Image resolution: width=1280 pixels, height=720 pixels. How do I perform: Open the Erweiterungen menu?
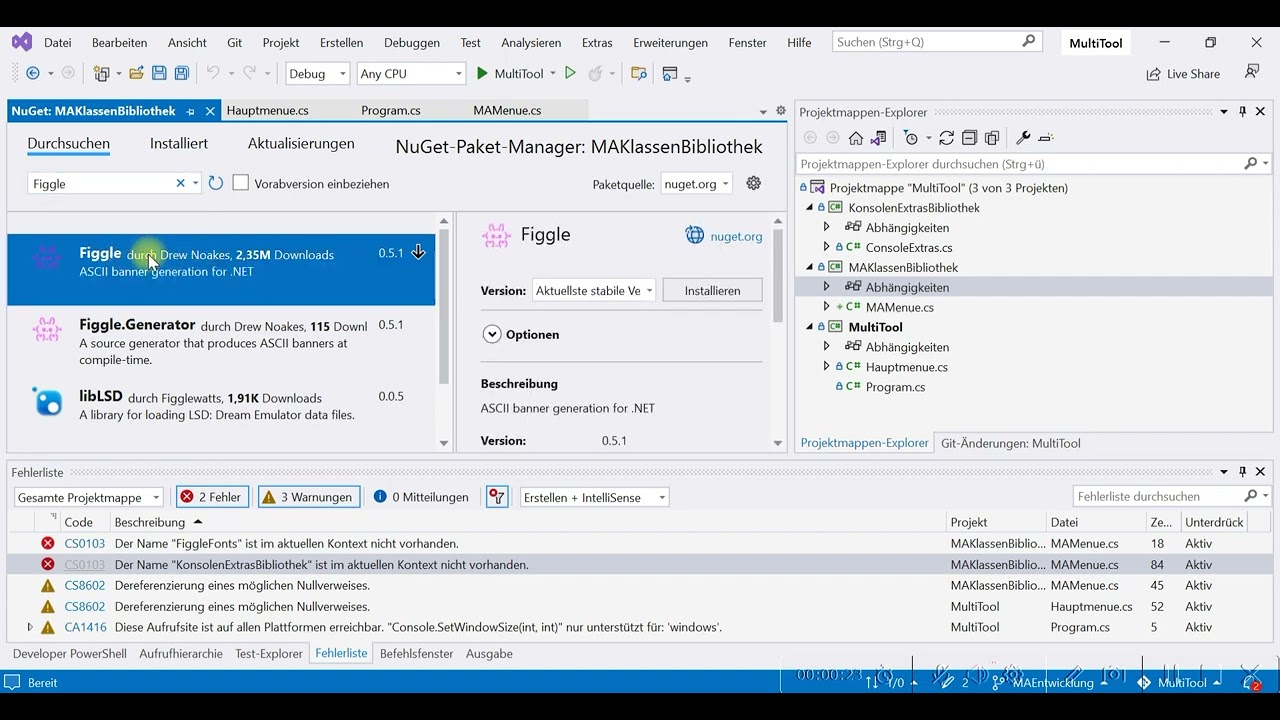coord(670,43)
